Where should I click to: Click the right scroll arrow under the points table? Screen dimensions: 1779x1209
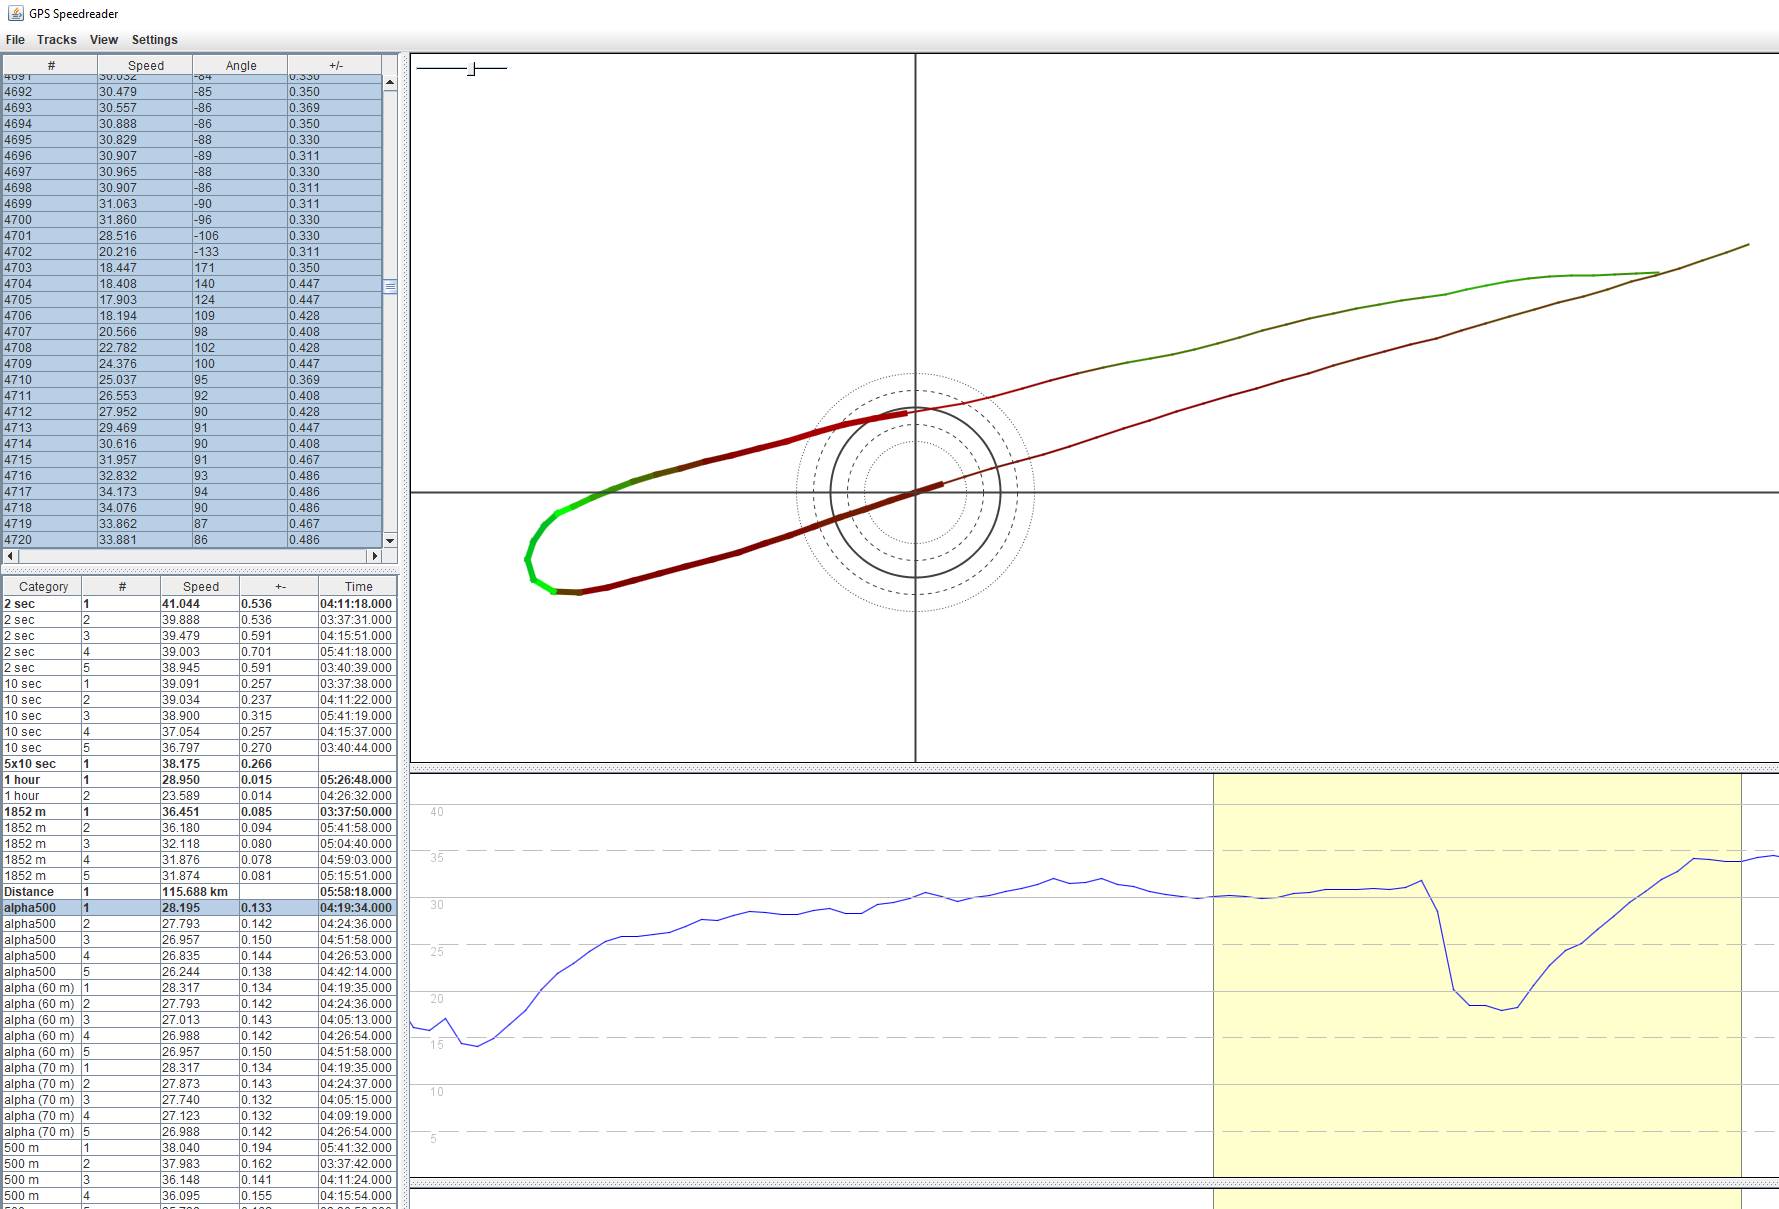coord(375,556)
